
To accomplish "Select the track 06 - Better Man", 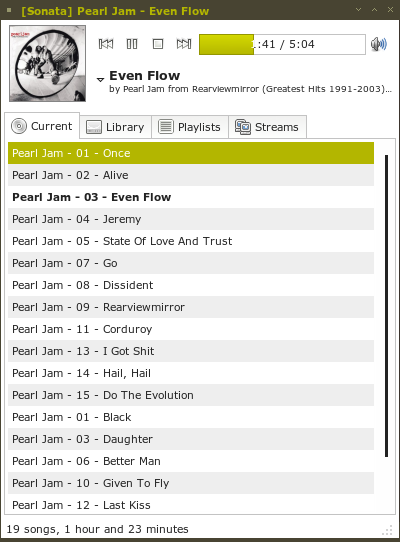I will (x=191, y=461).
